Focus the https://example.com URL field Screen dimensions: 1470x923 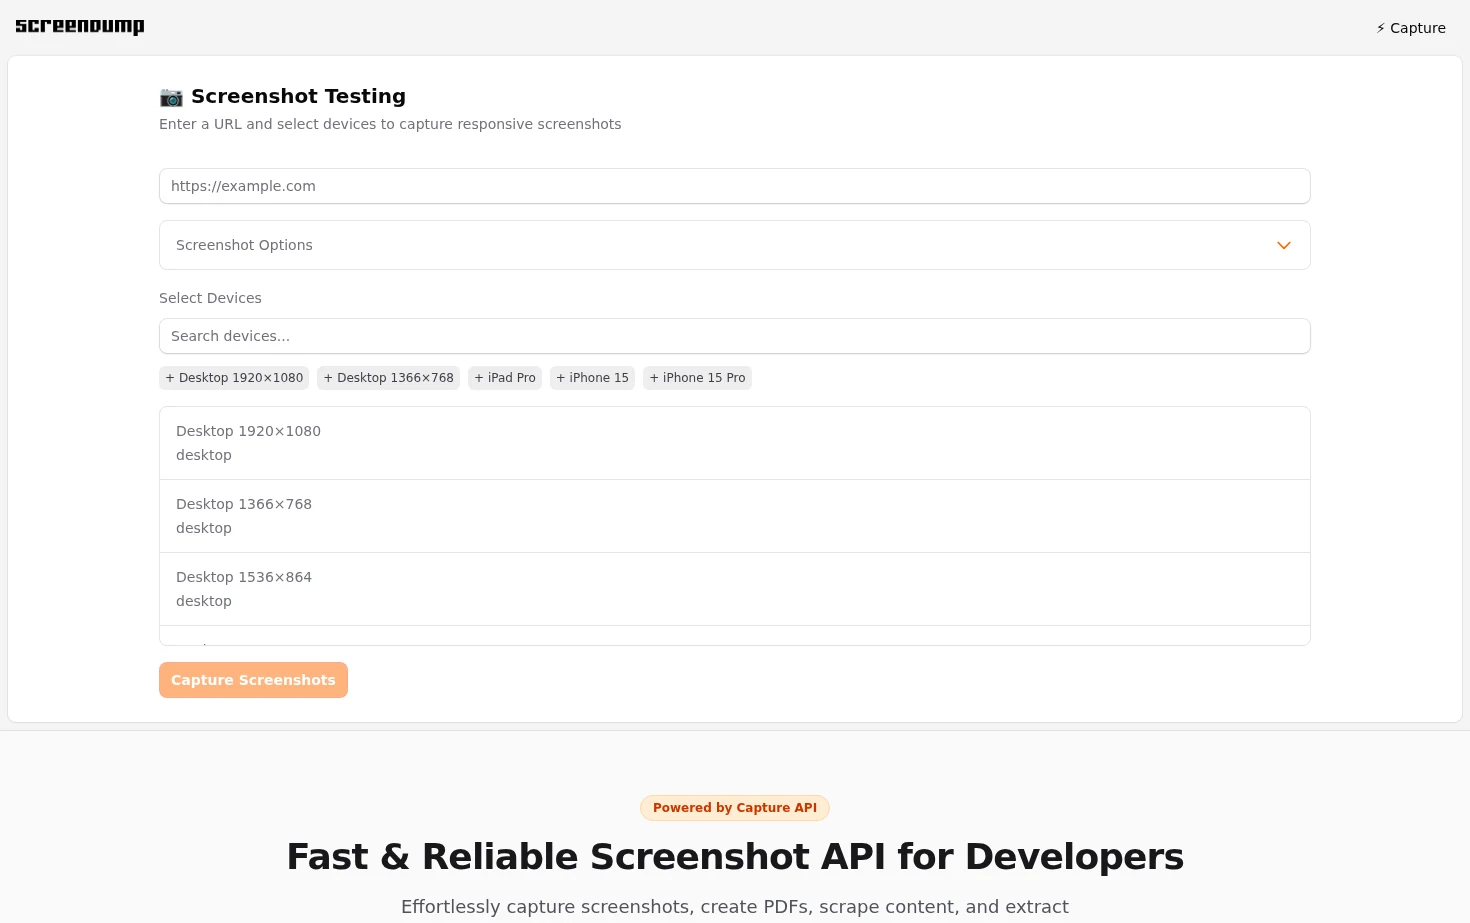click(735, 186)
